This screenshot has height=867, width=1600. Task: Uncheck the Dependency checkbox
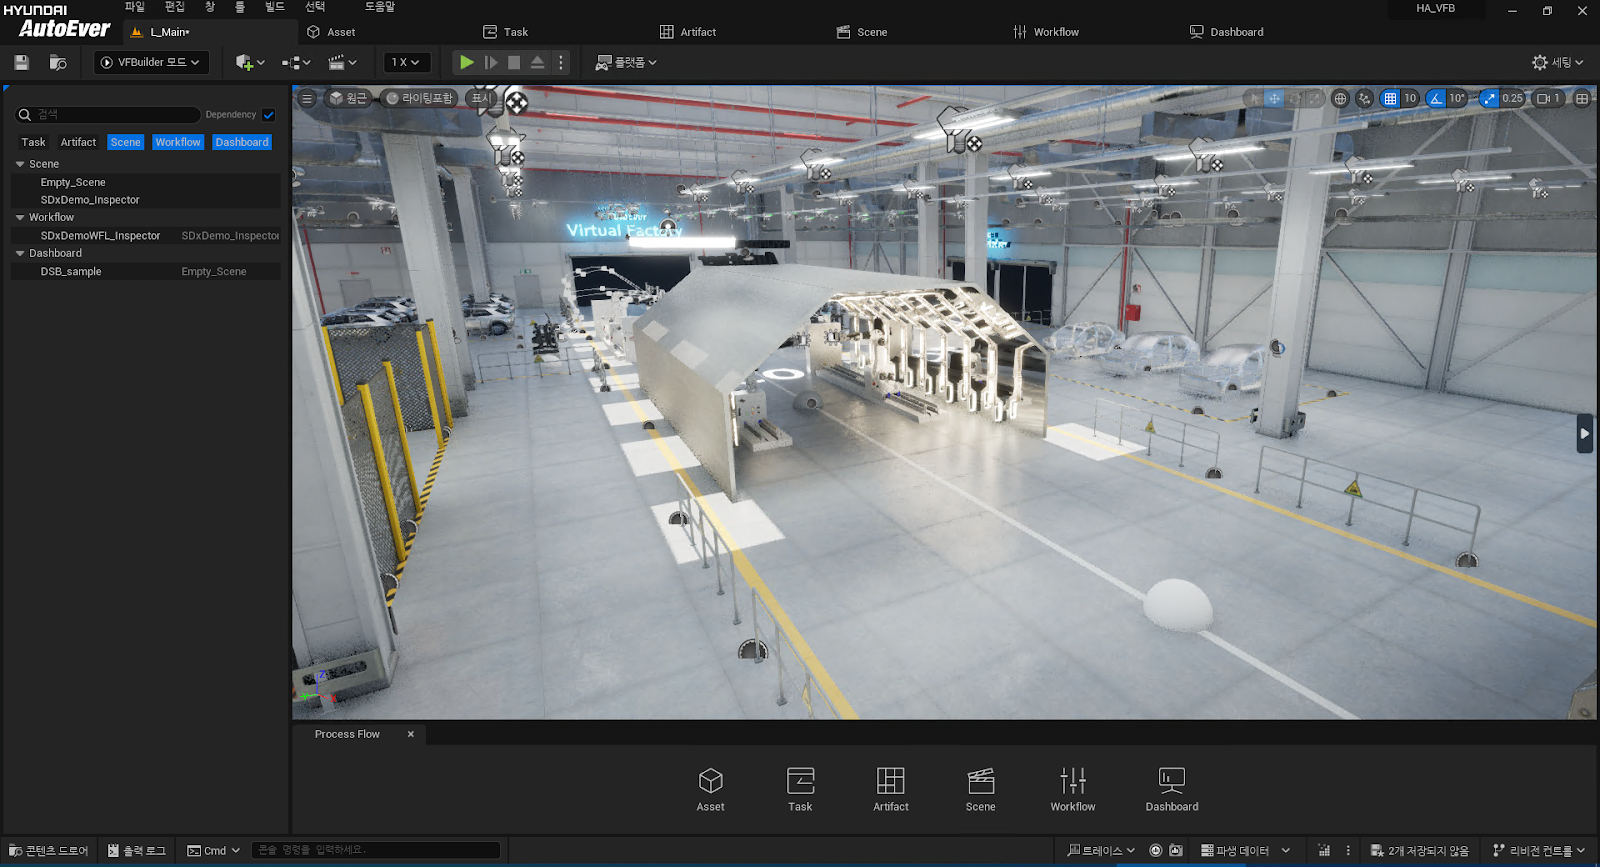coord(269,115)
